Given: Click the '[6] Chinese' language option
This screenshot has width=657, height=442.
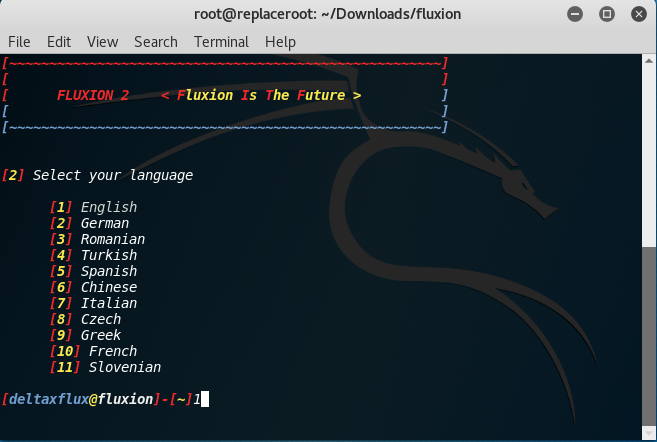Looking at the screenshot, I should coord(93,287).
